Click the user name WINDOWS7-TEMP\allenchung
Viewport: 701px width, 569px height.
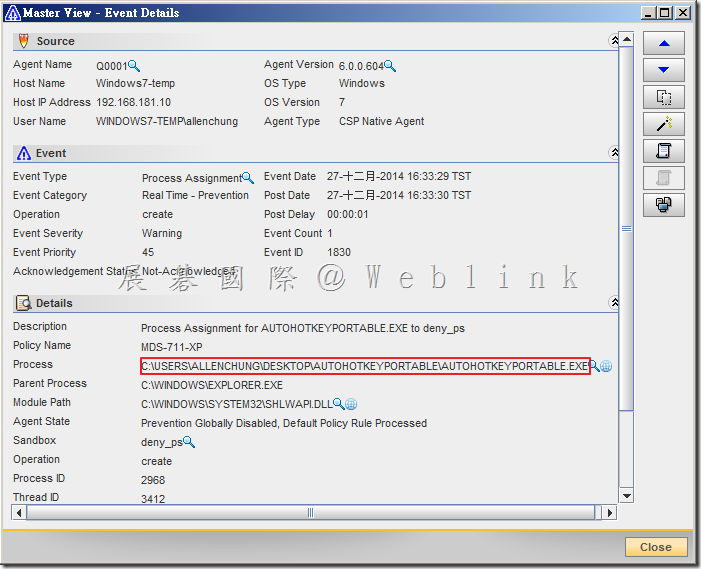pos(167,122)
